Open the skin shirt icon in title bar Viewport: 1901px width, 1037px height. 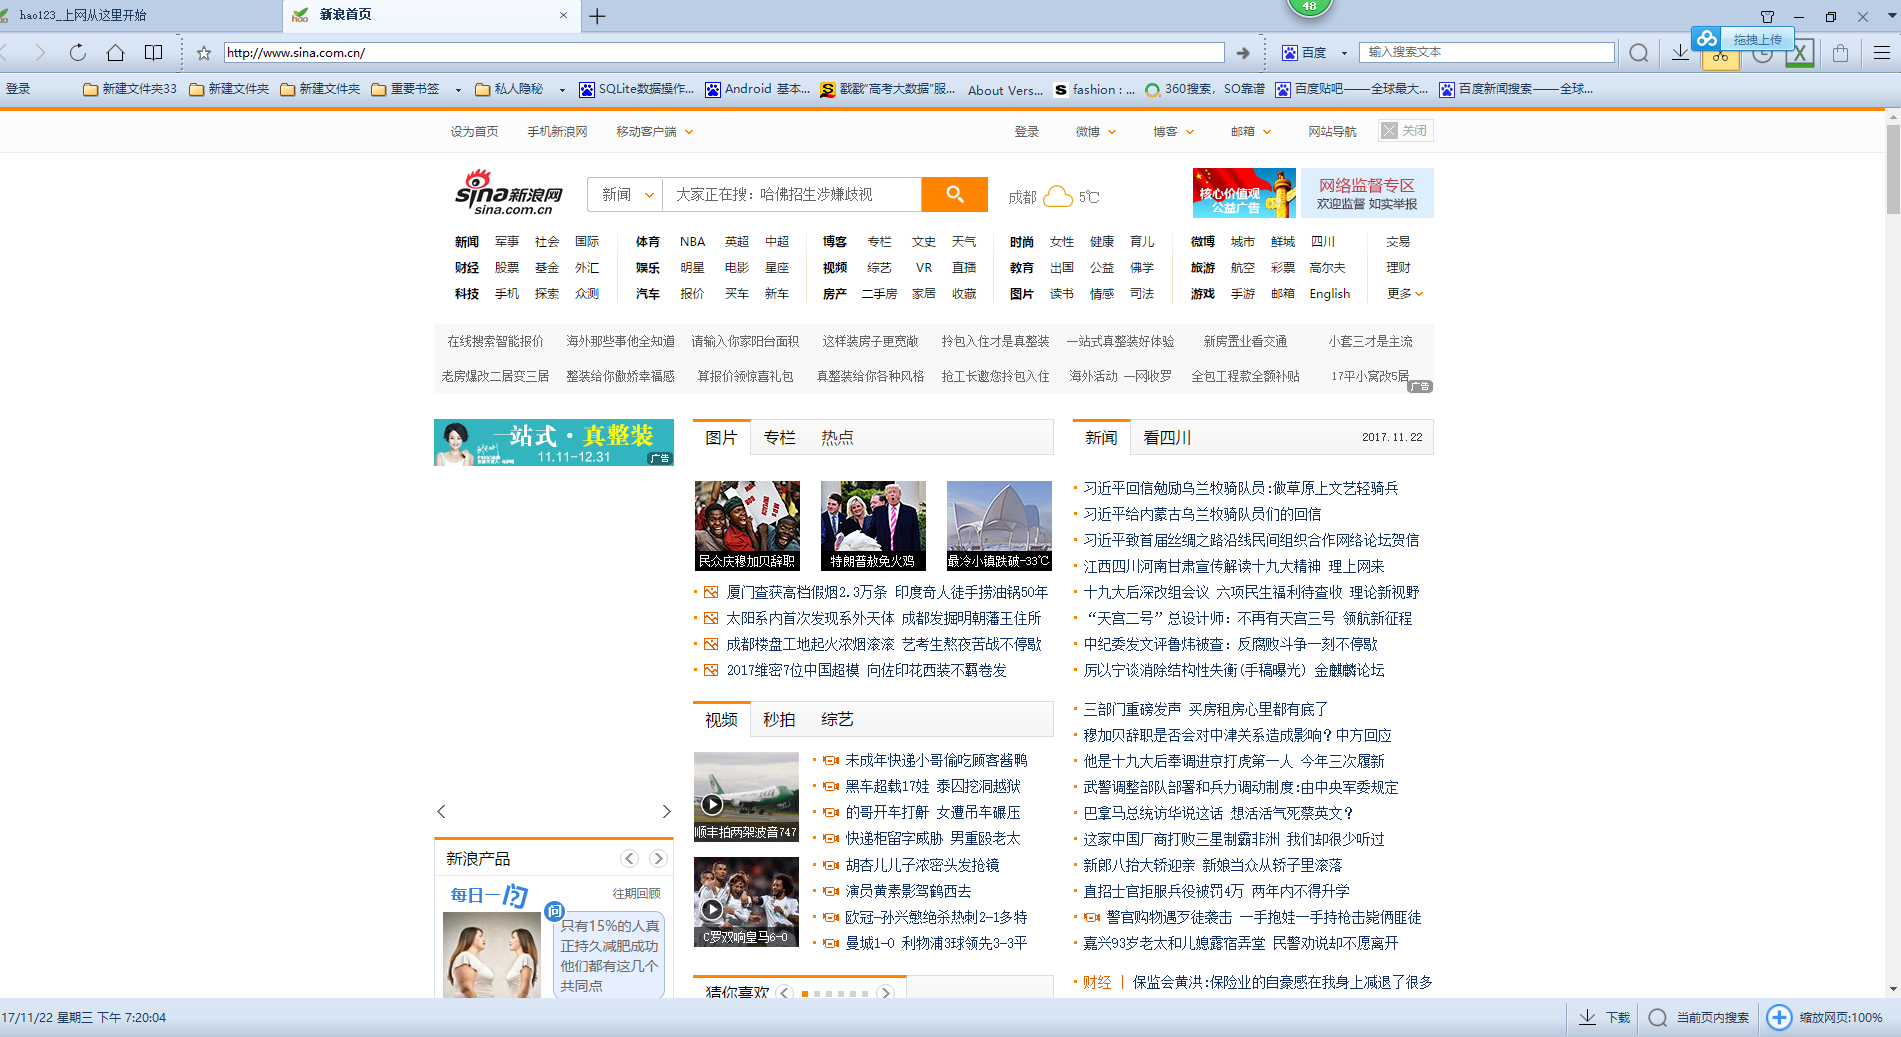coord(1767,17)
